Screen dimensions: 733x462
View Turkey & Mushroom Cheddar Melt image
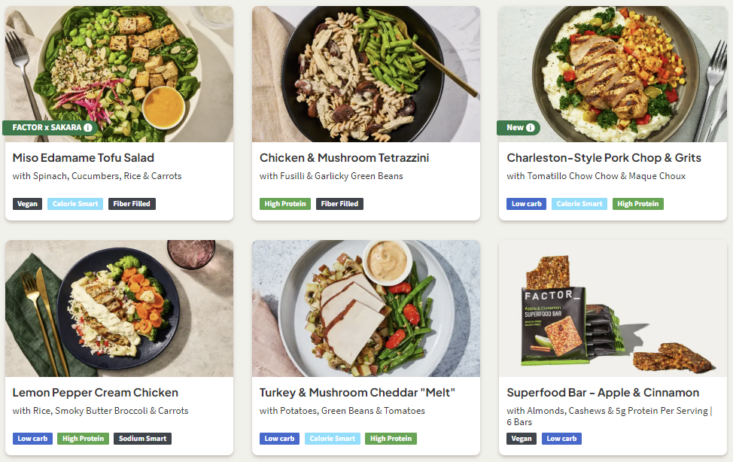coord(366,306)
